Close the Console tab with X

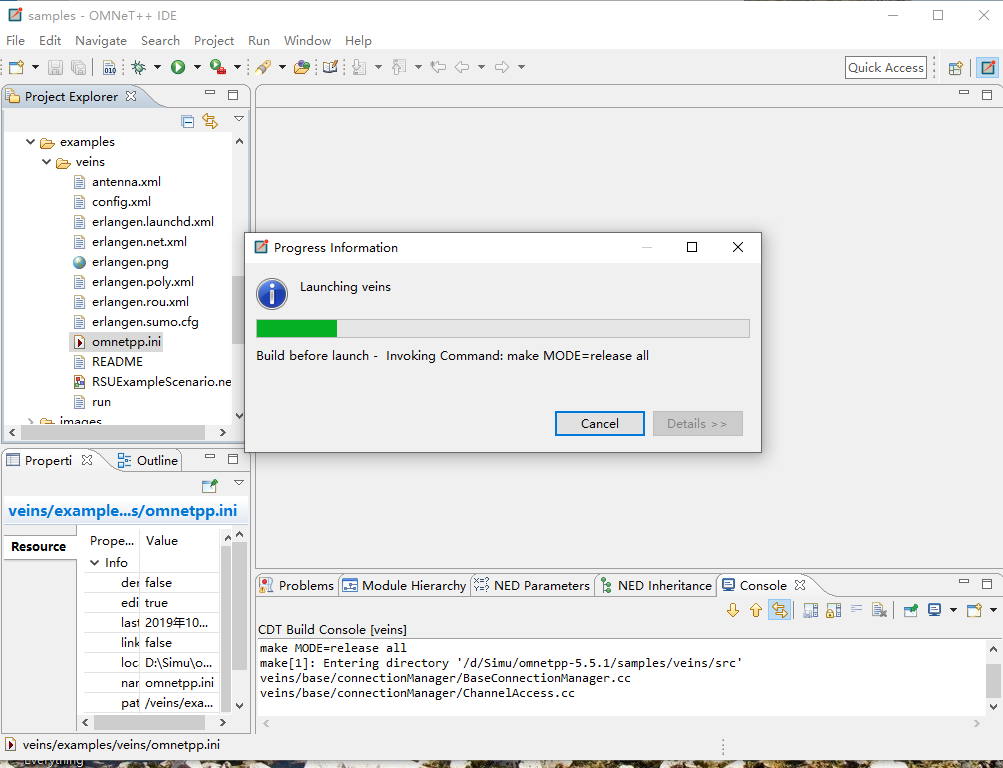pyautogui.click(x=800, y=585)
